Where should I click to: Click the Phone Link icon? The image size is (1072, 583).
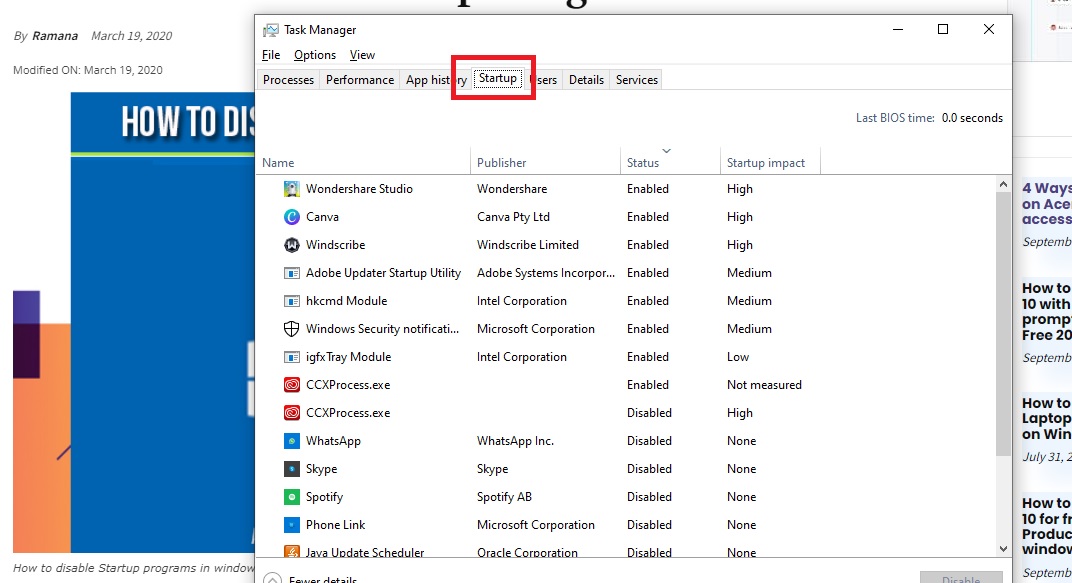click(291, 525)
